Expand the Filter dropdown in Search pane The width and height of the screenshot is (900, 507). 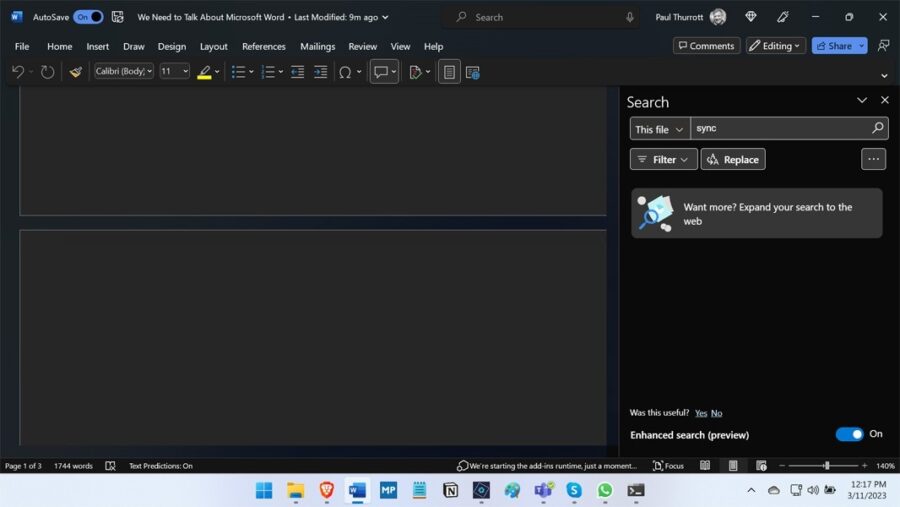664,159
